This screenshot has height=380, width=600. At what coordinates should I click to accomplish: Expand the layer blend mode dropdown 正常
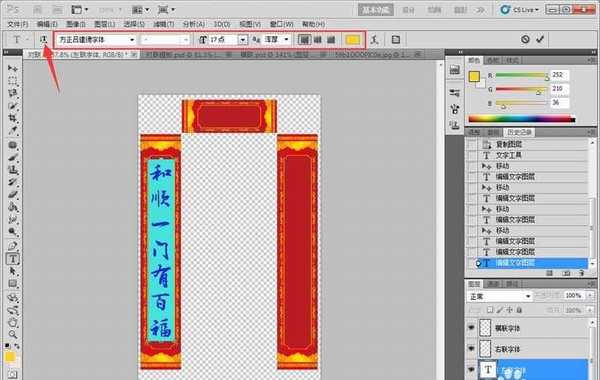point(499,296)
